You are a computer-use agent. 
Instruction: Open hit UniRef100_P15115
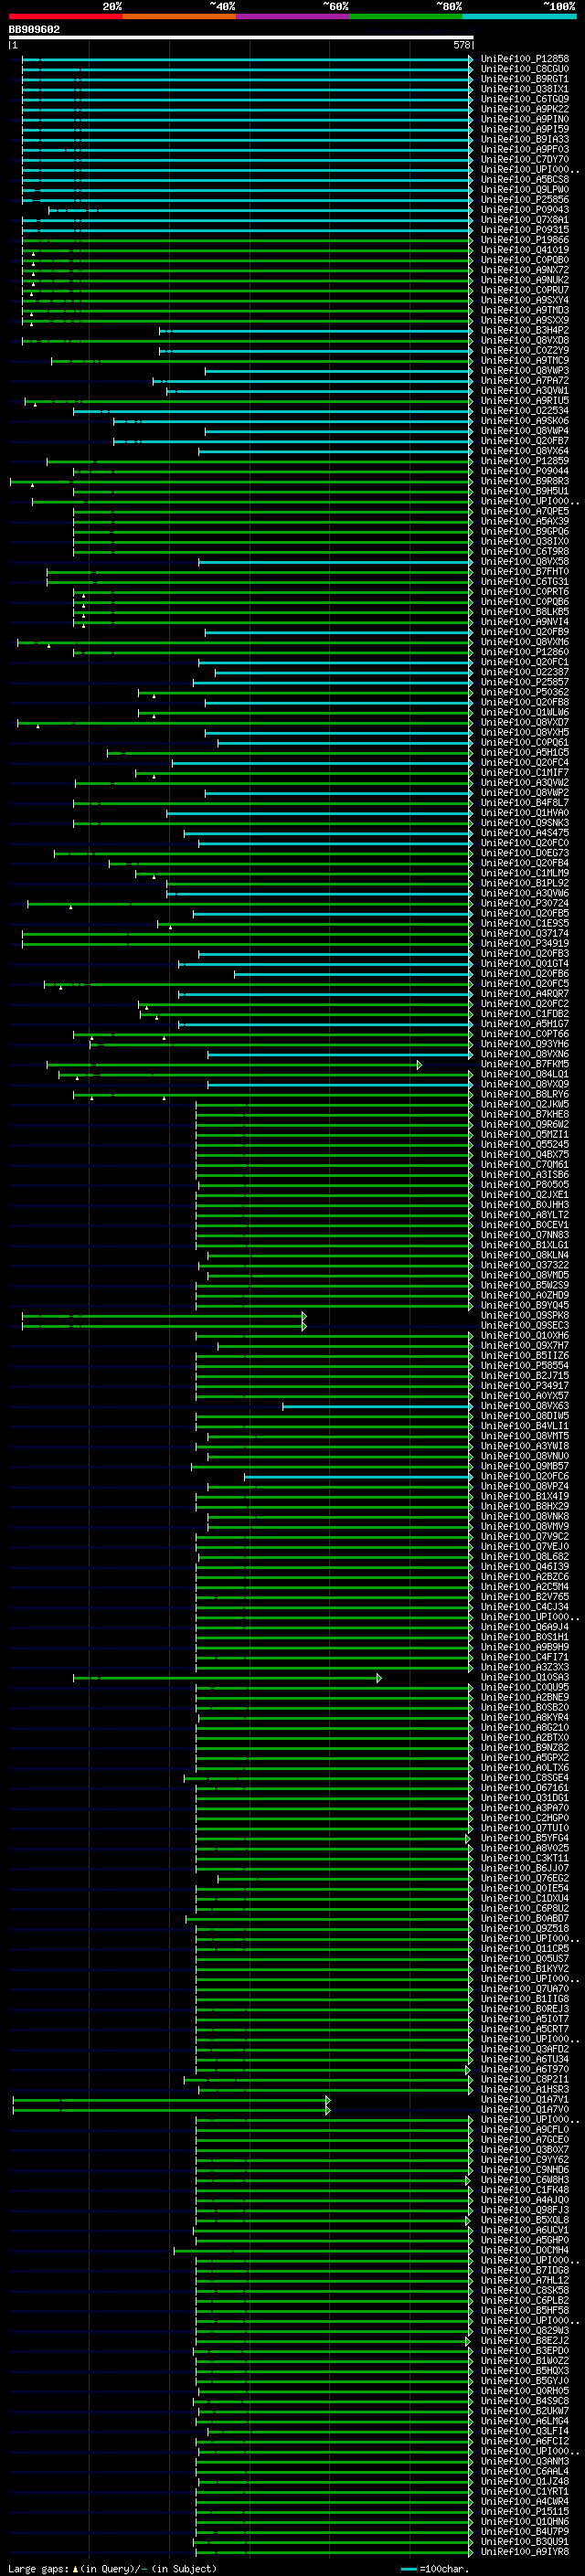click(x=525, y=2512)
